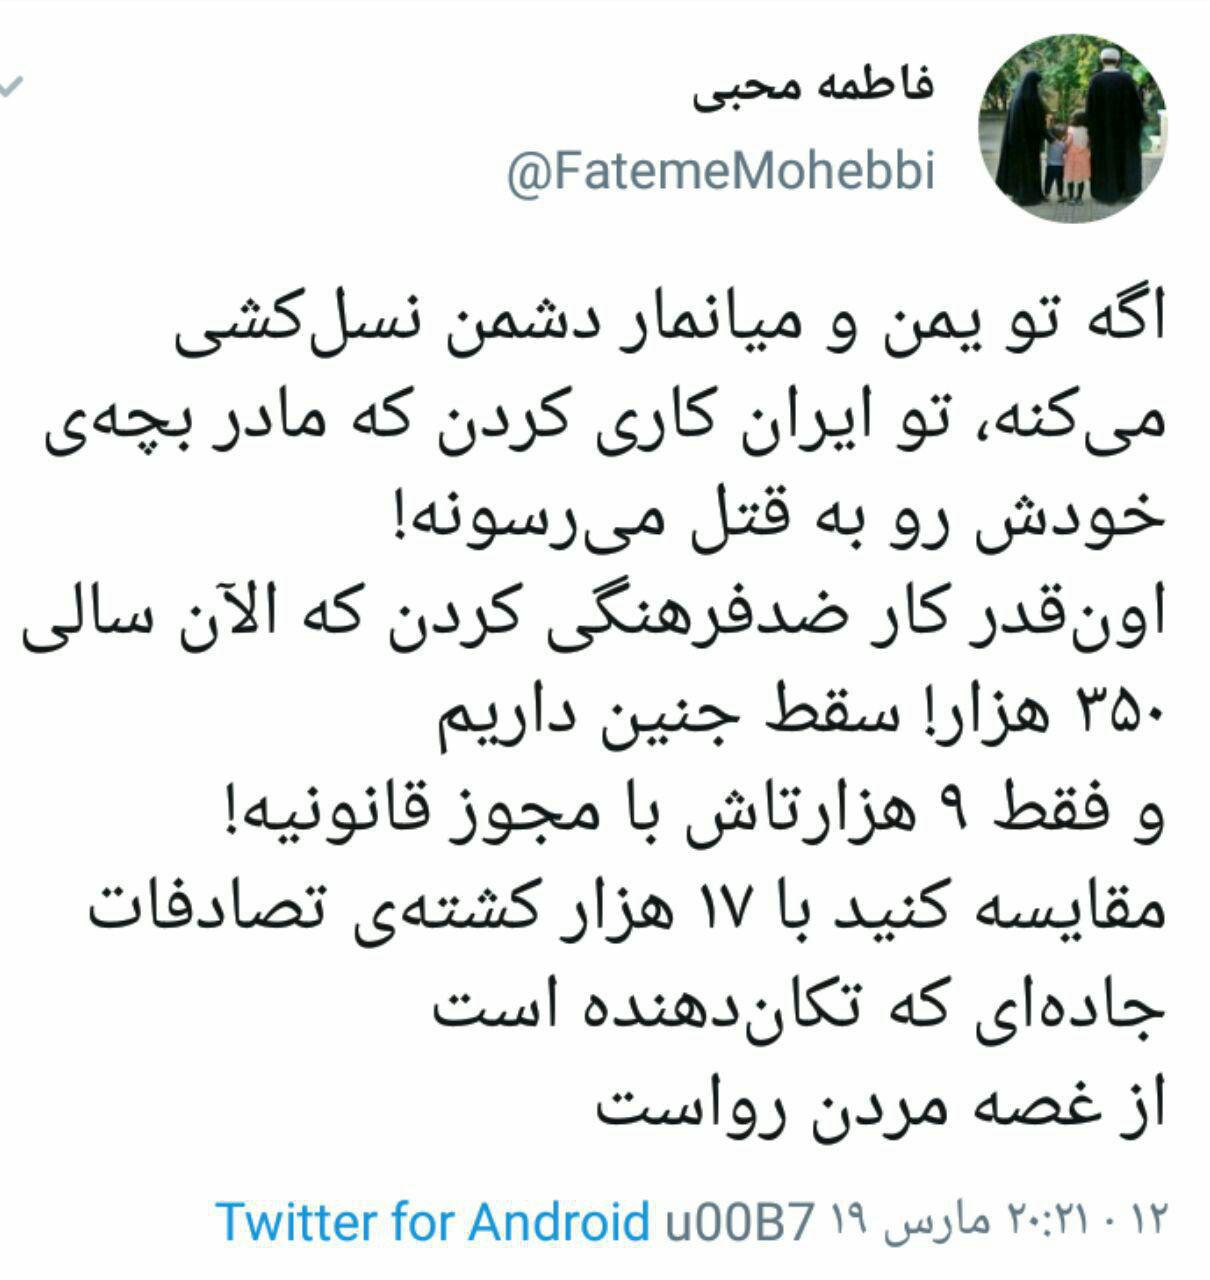
Task: Open the @FatemeMohebbi handle link
Action: click(x=721, y=173)
